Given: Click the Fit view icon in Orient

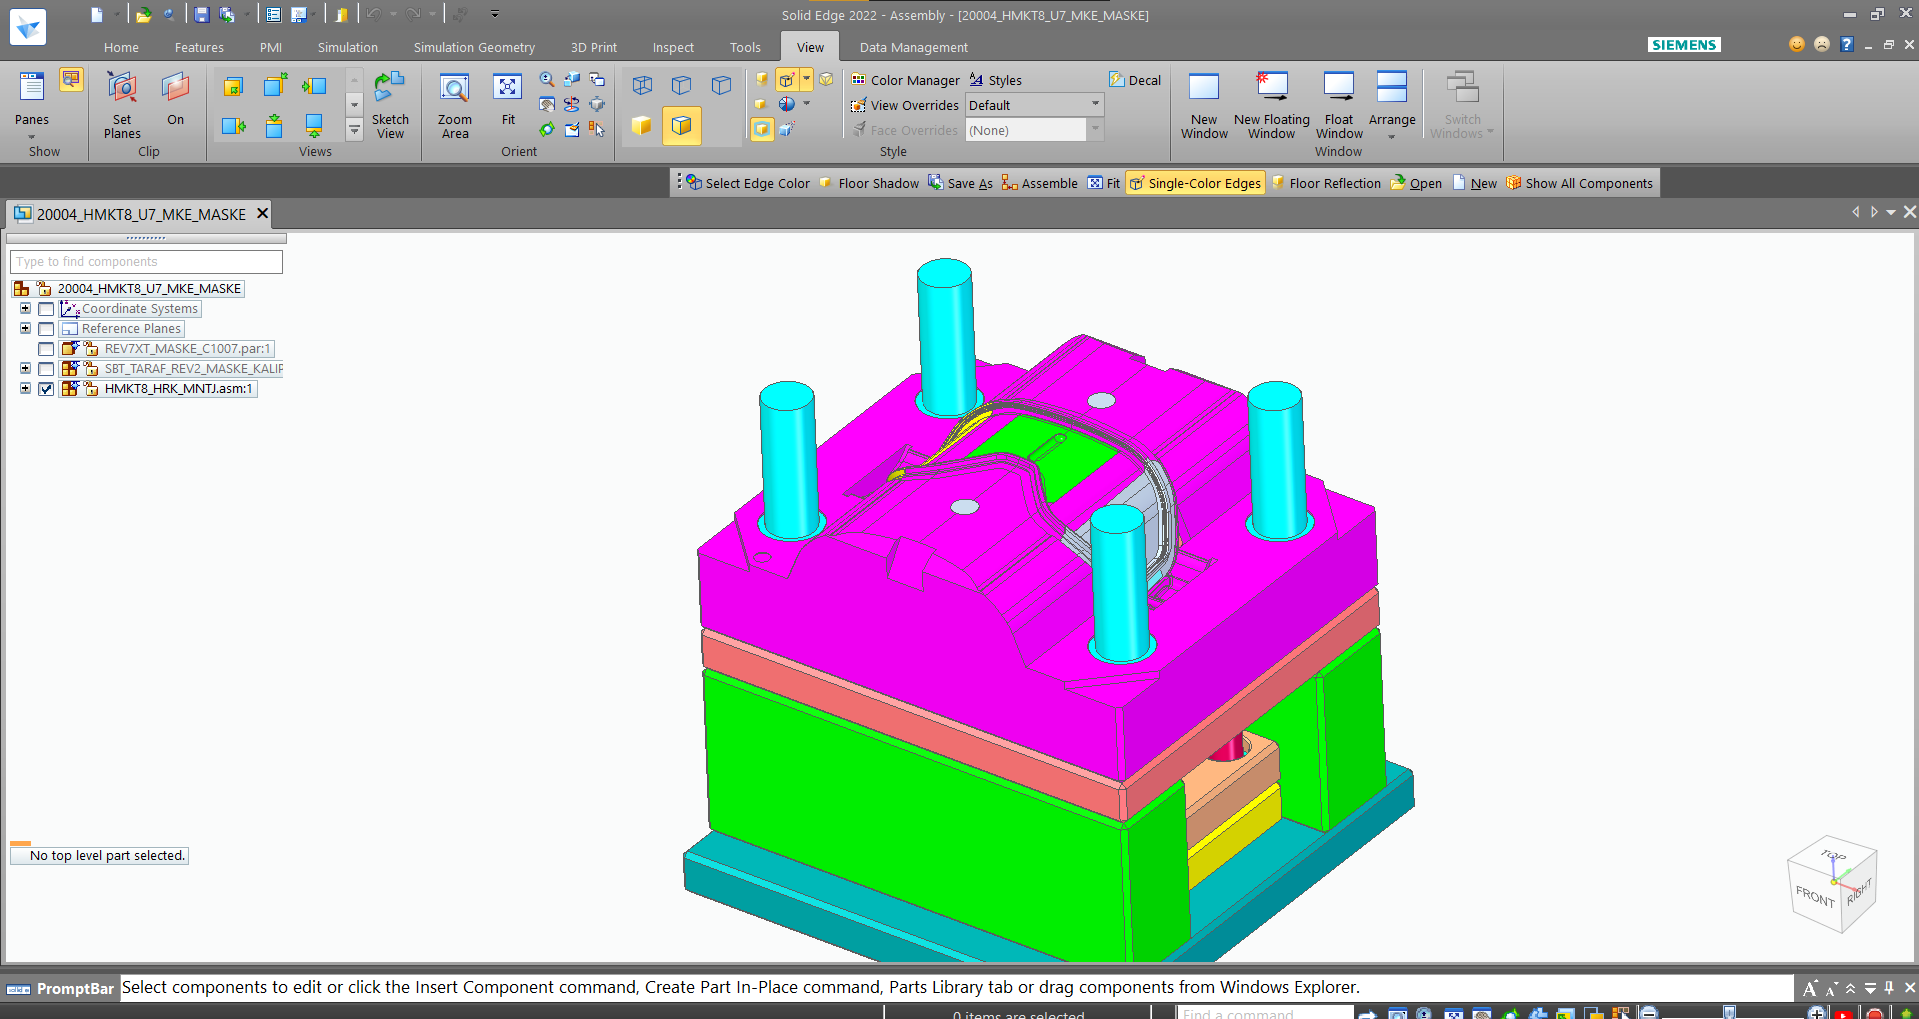Looking at the screenshot, I should [x=508, y=98].
